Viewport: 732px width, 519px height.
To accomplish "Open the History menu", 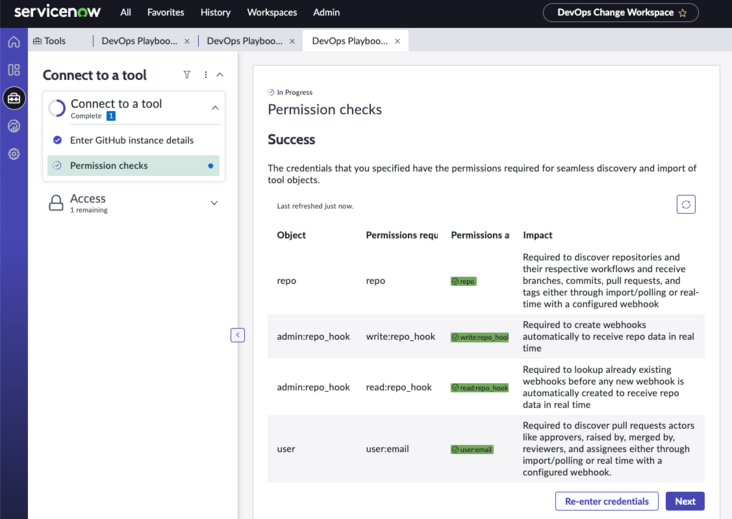I will [x=215, y=13].
